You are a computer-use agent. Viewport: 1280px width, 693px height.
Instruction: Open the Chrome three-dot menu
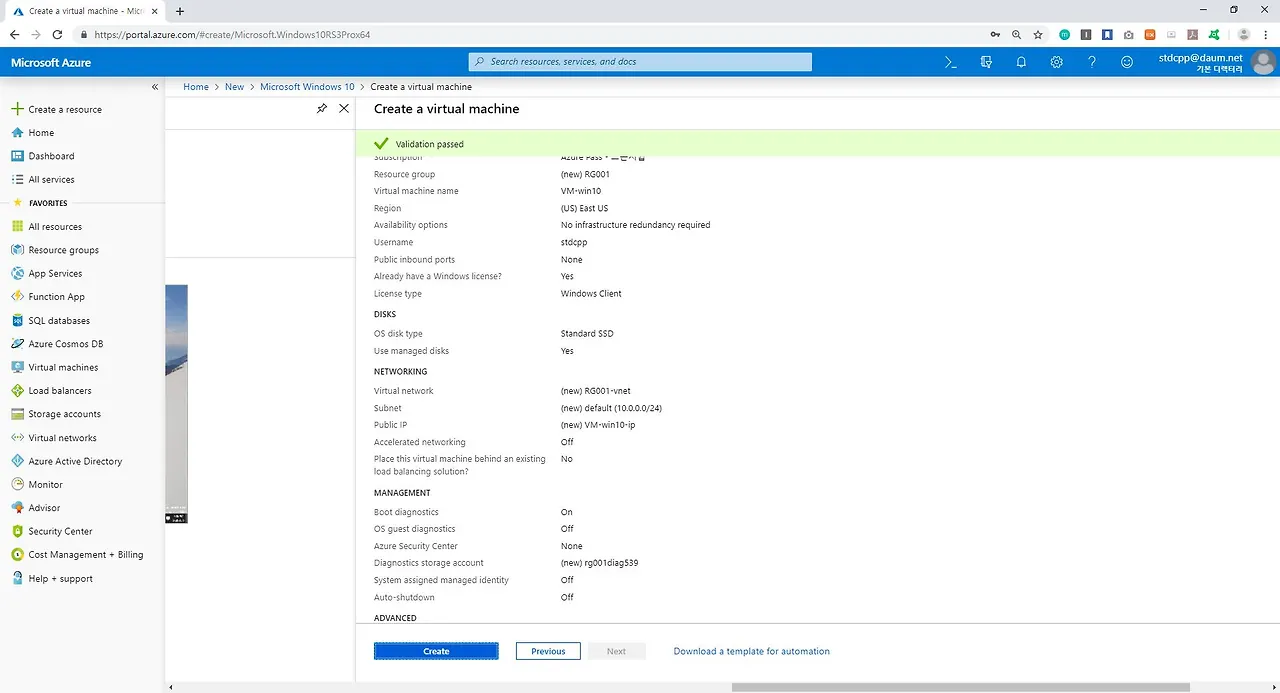click(x=1268, y=34)
